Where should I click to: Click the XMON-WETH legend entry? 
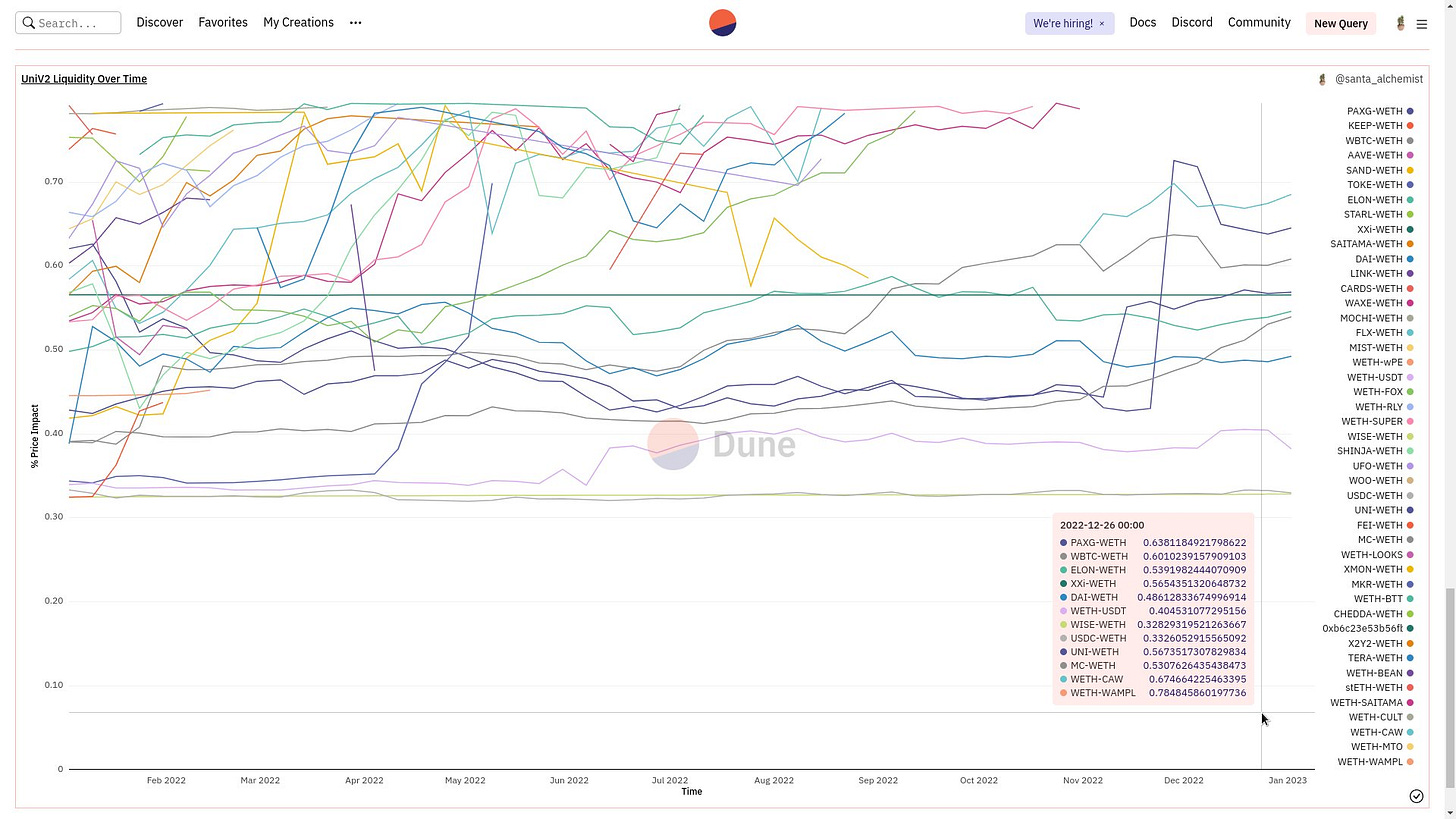(1379, 569)
